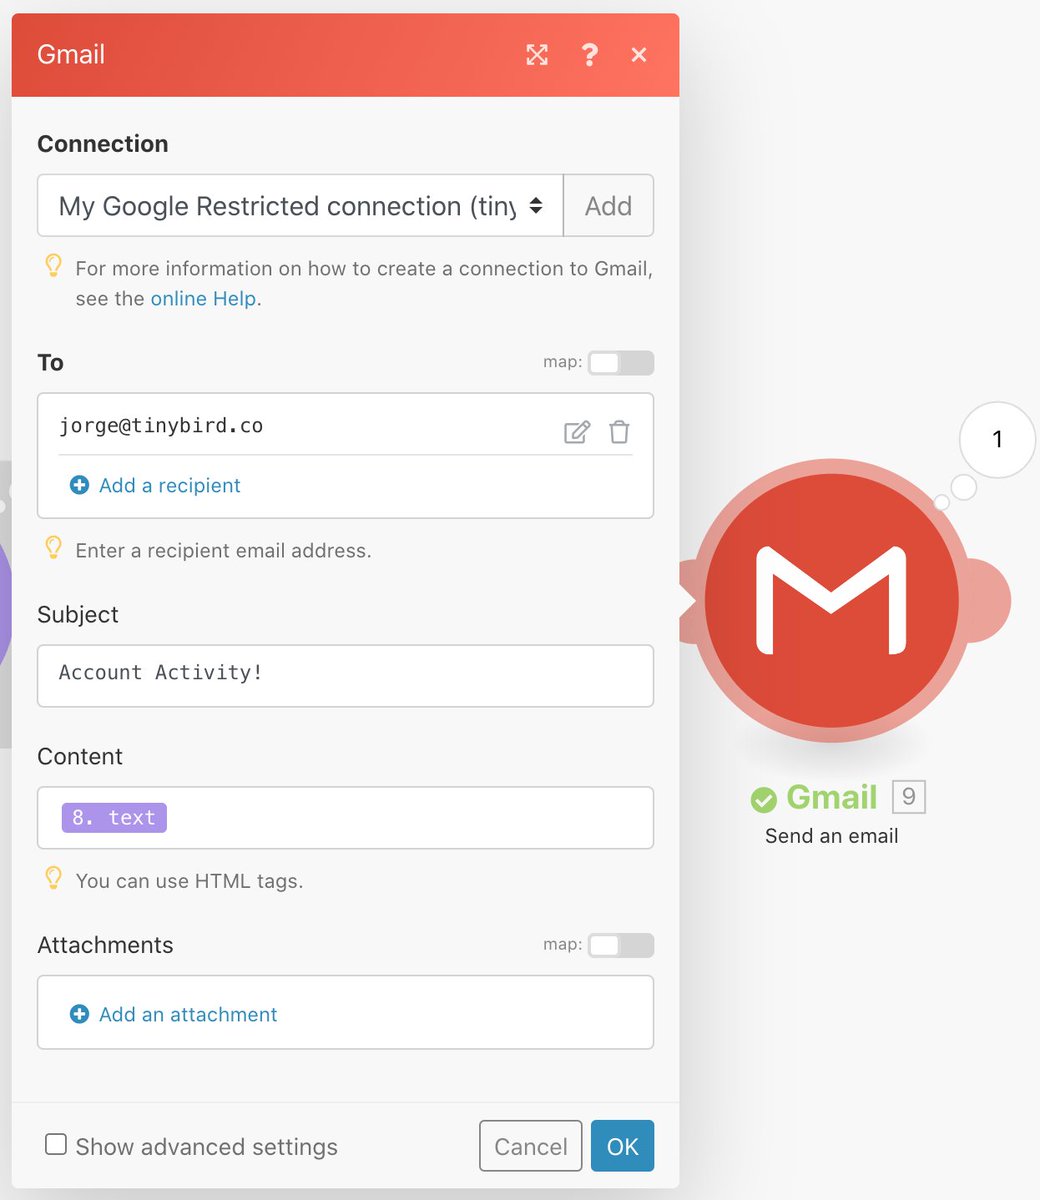
Task: Edit the jorge@tinybird.co recipient
Action: point(576,431)
